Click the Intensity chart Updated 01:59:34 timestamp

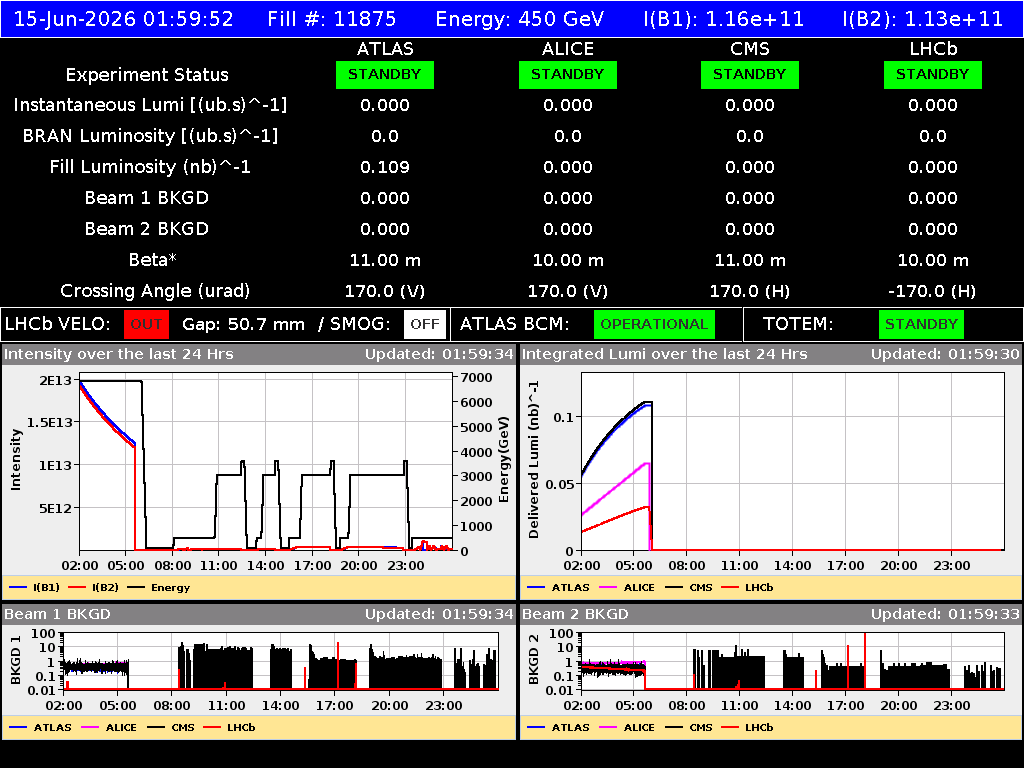click(440, 354)
